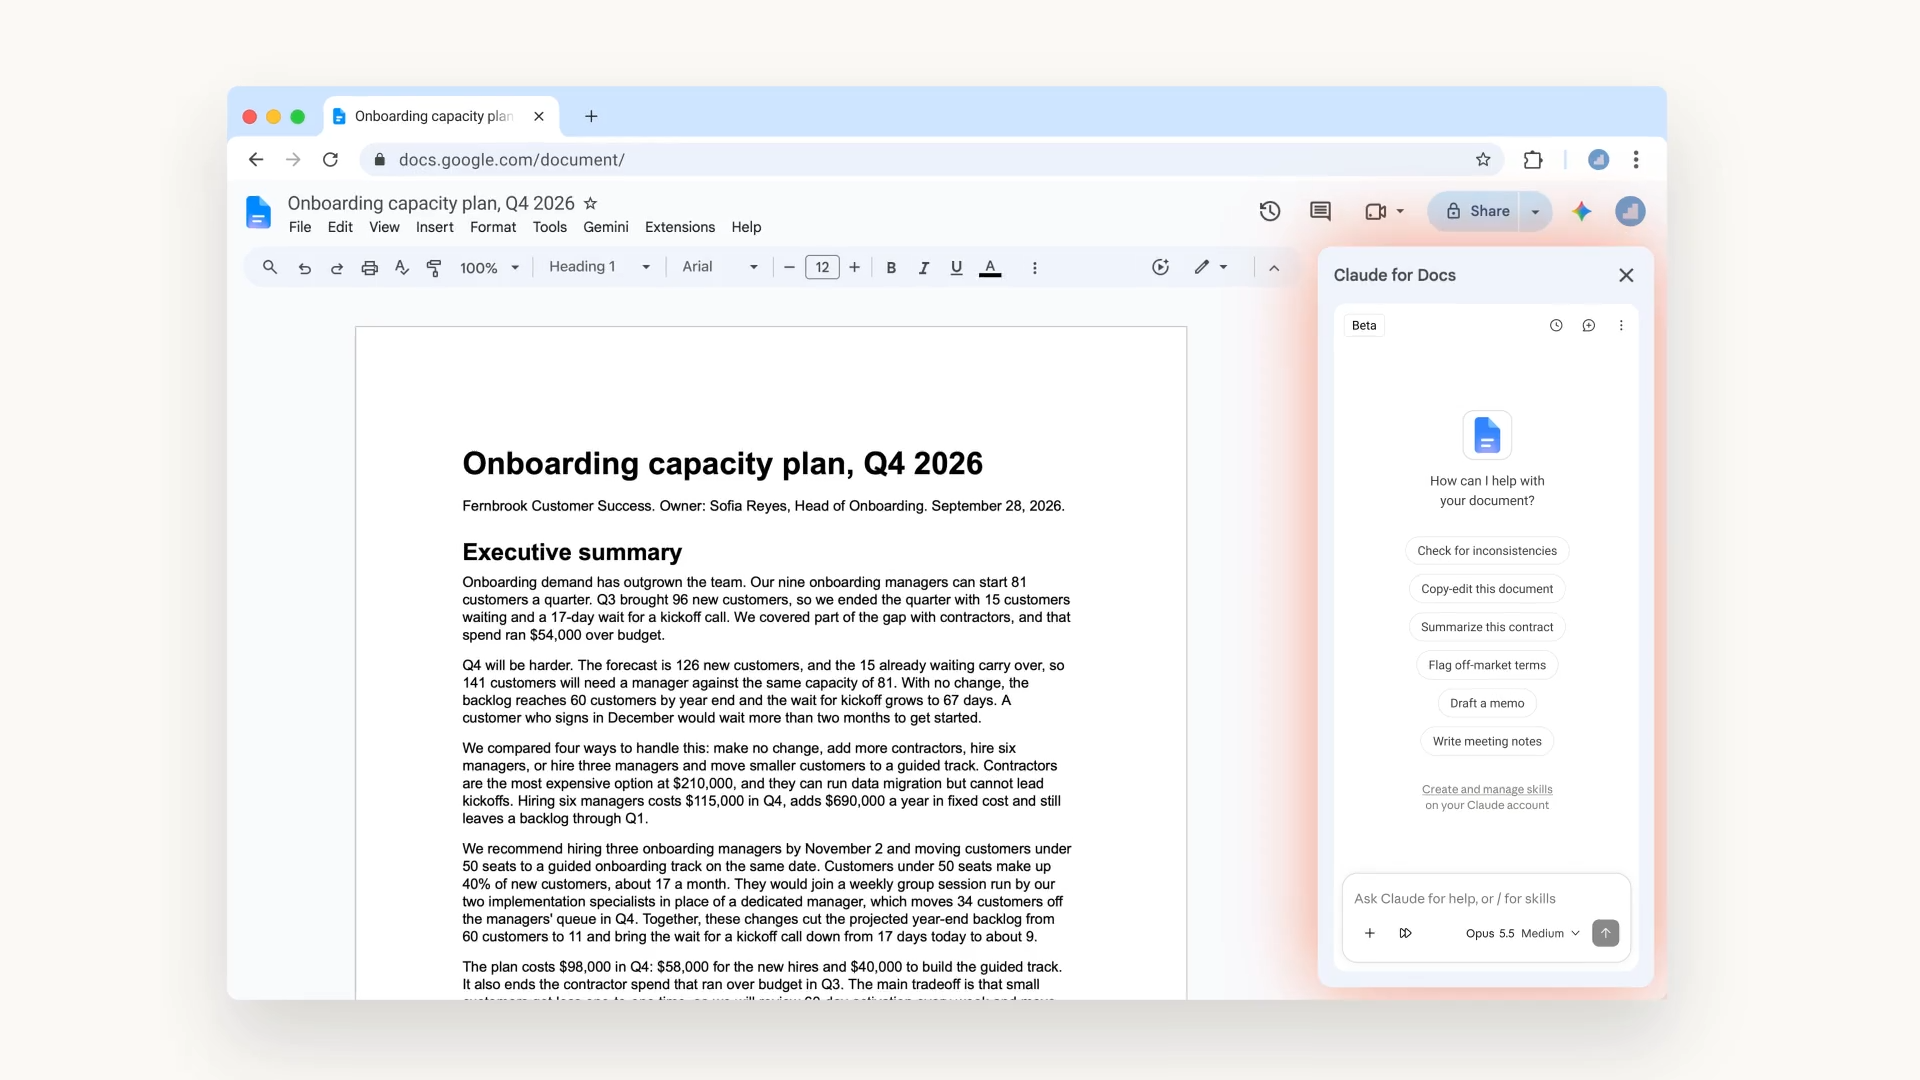This screenshot has height=1080, width=1920.
Task: Undo the last action
Action: pos(305,268)
